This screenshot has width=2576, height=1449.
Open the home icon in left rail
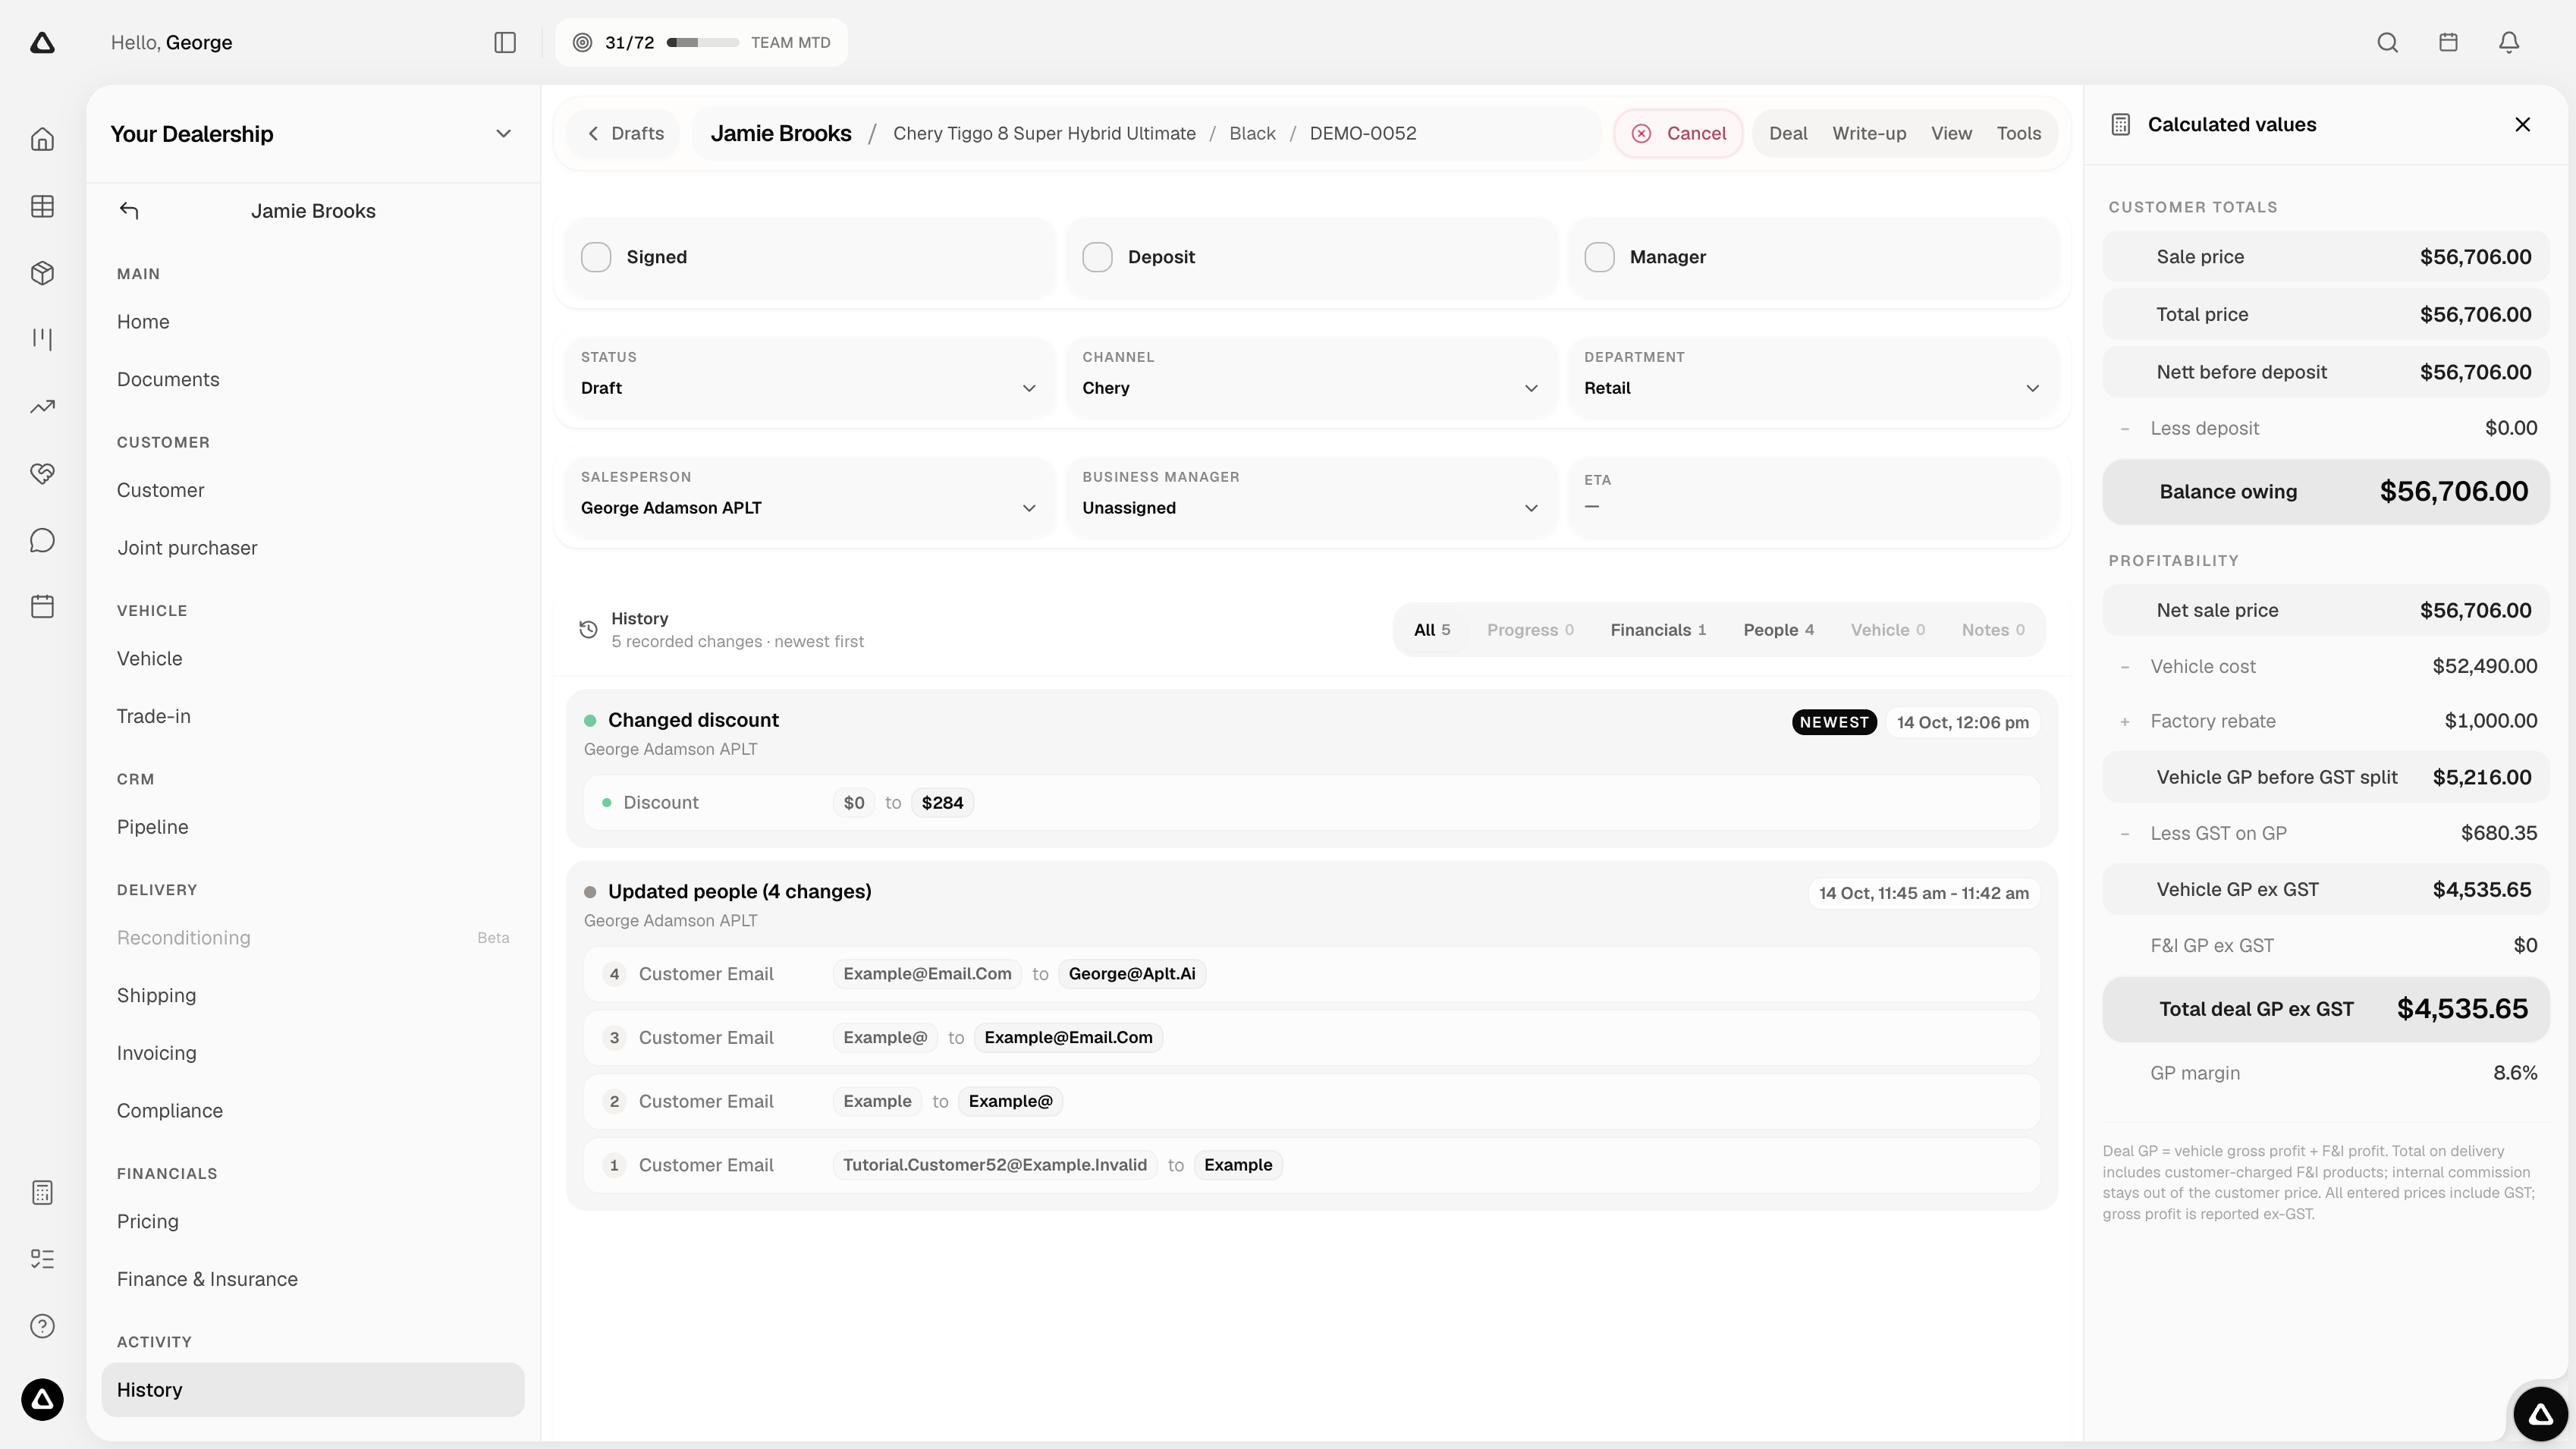click(x=42, y=139)
